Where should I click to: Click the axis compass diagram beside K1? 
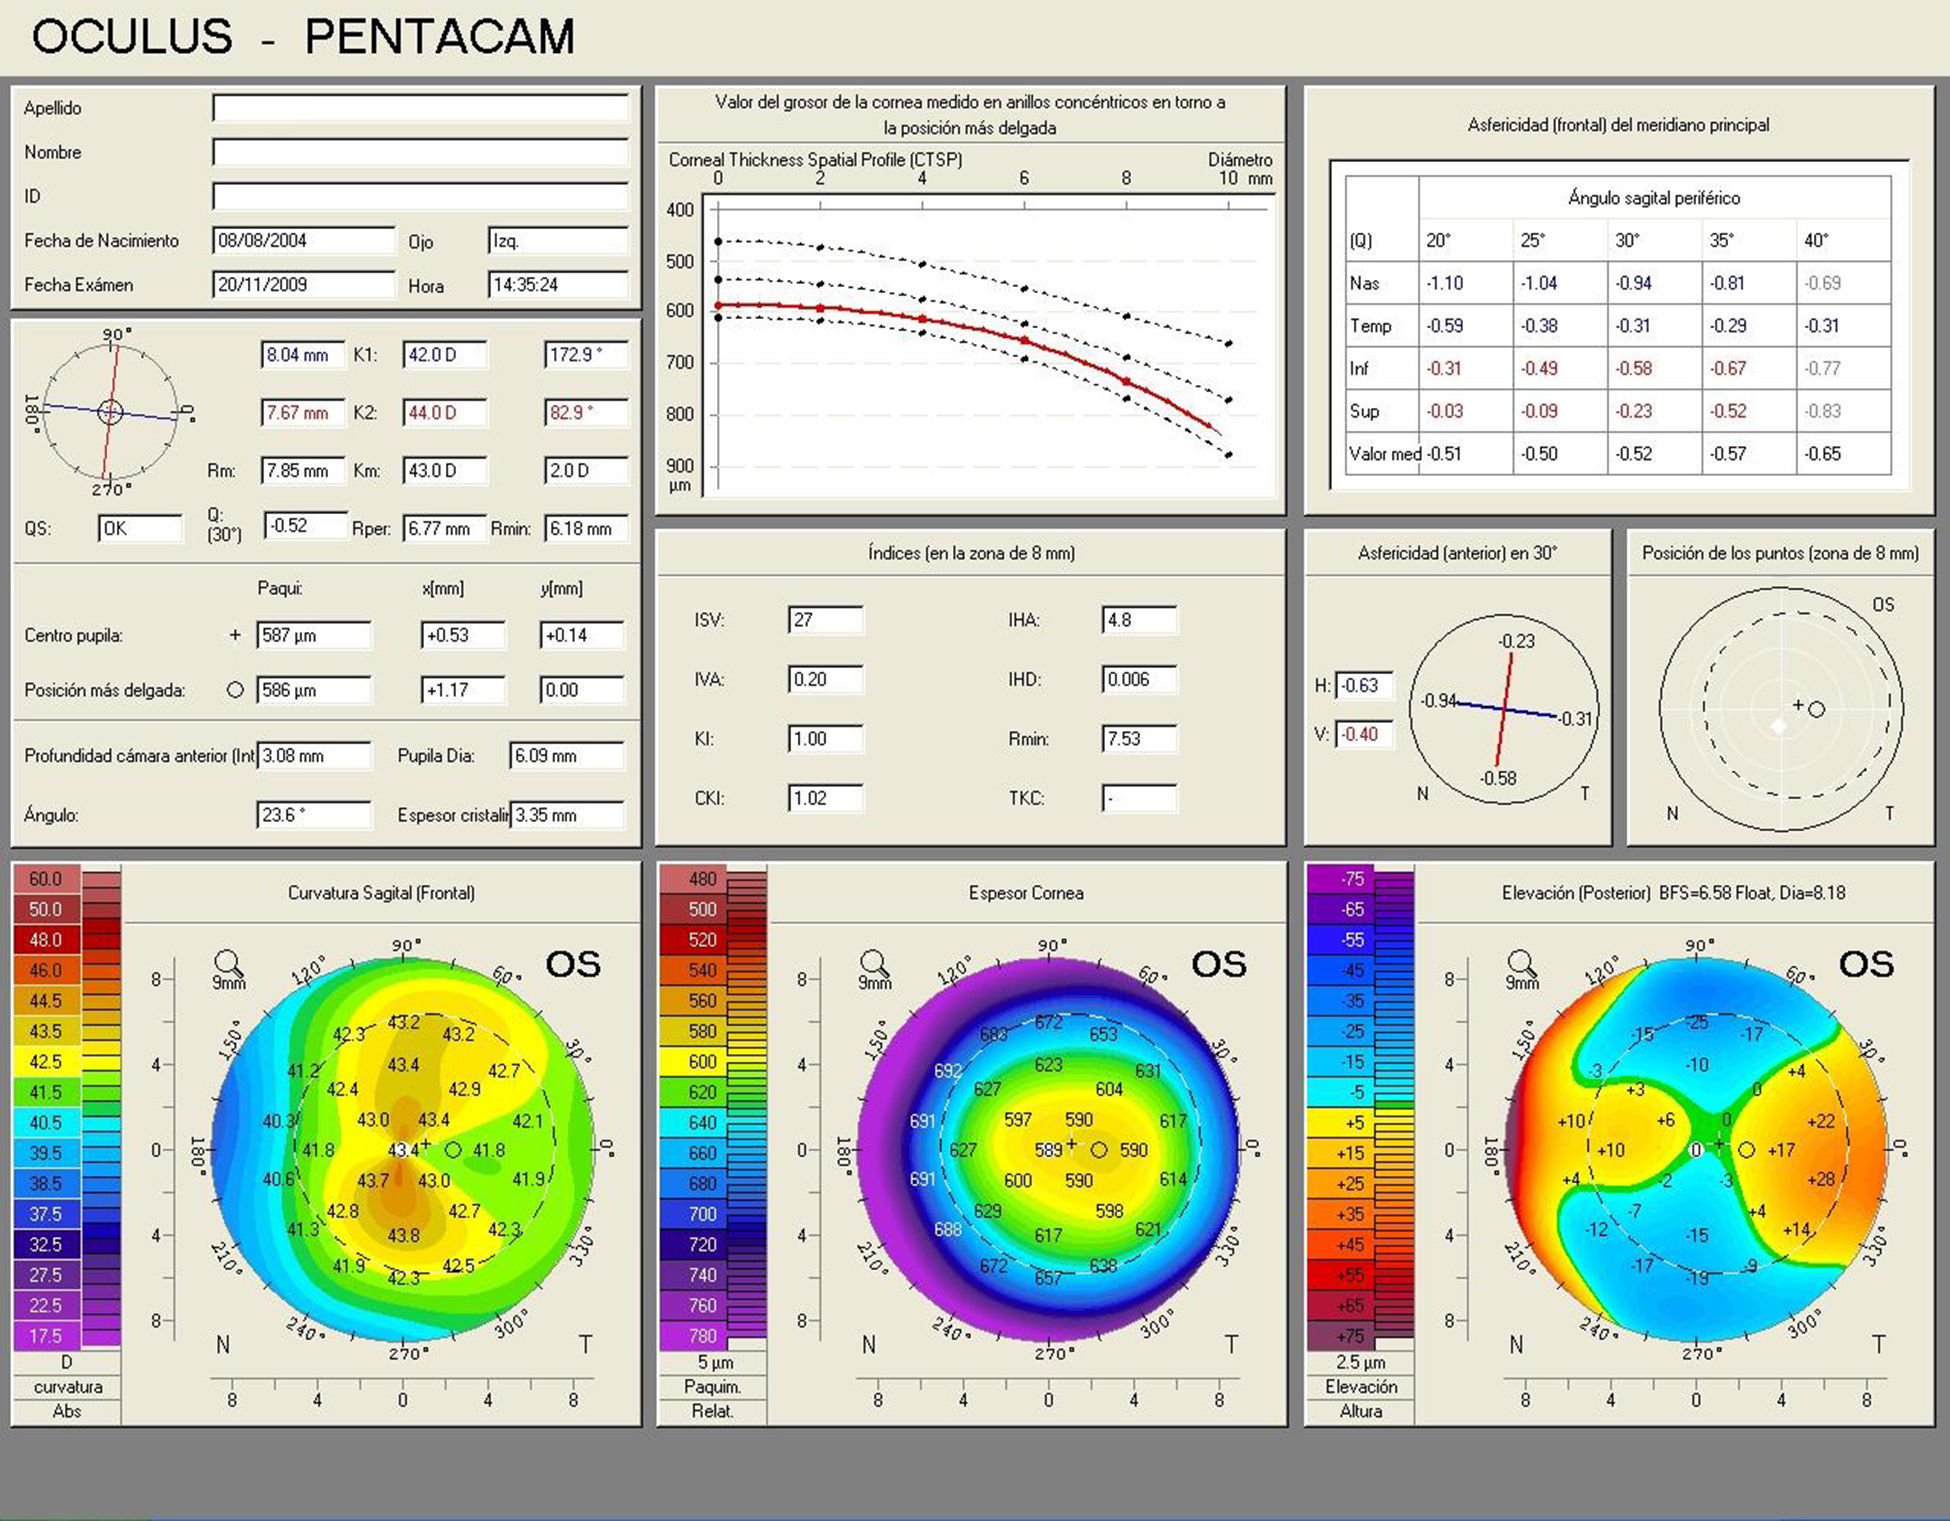click(110, 411)
